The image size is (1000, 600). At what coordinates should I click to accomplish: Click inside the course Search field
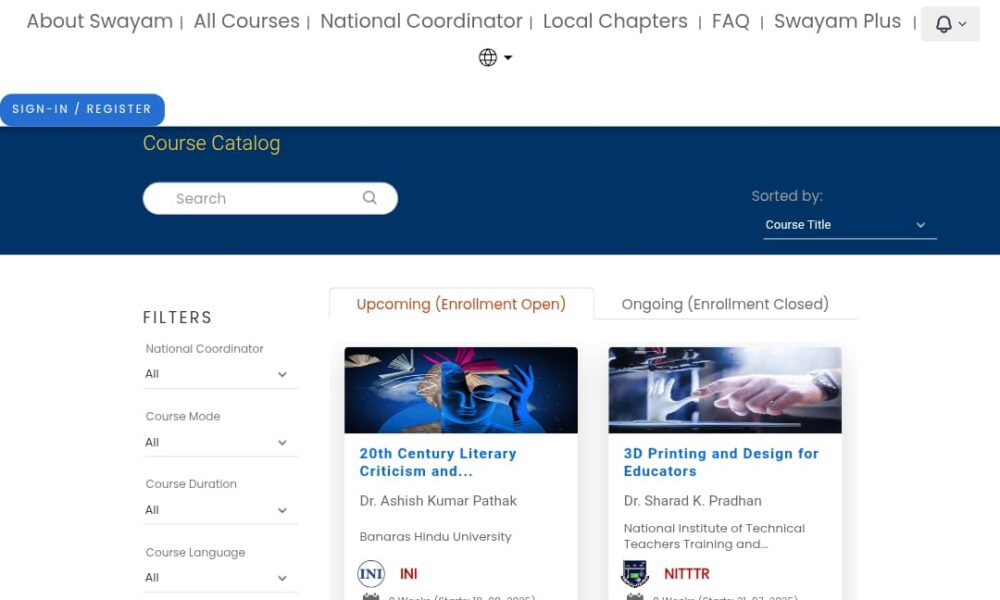pos(260,198)
